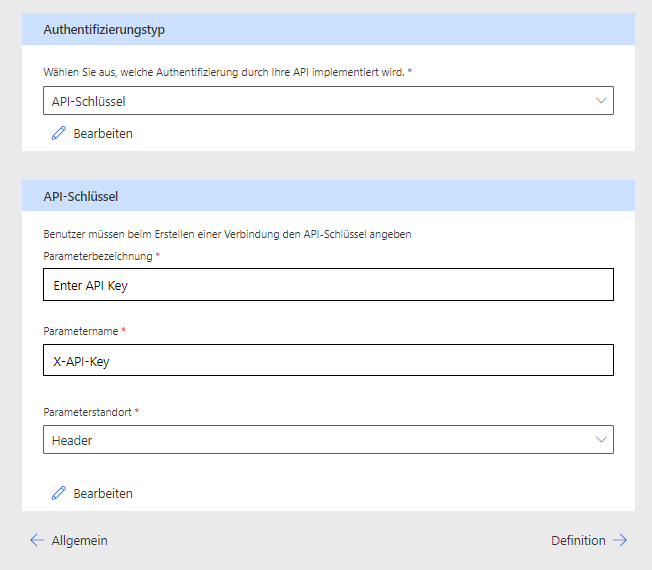Go back to the Allgemein step
Screen dimensions: 652x570
tap(79, 540)
